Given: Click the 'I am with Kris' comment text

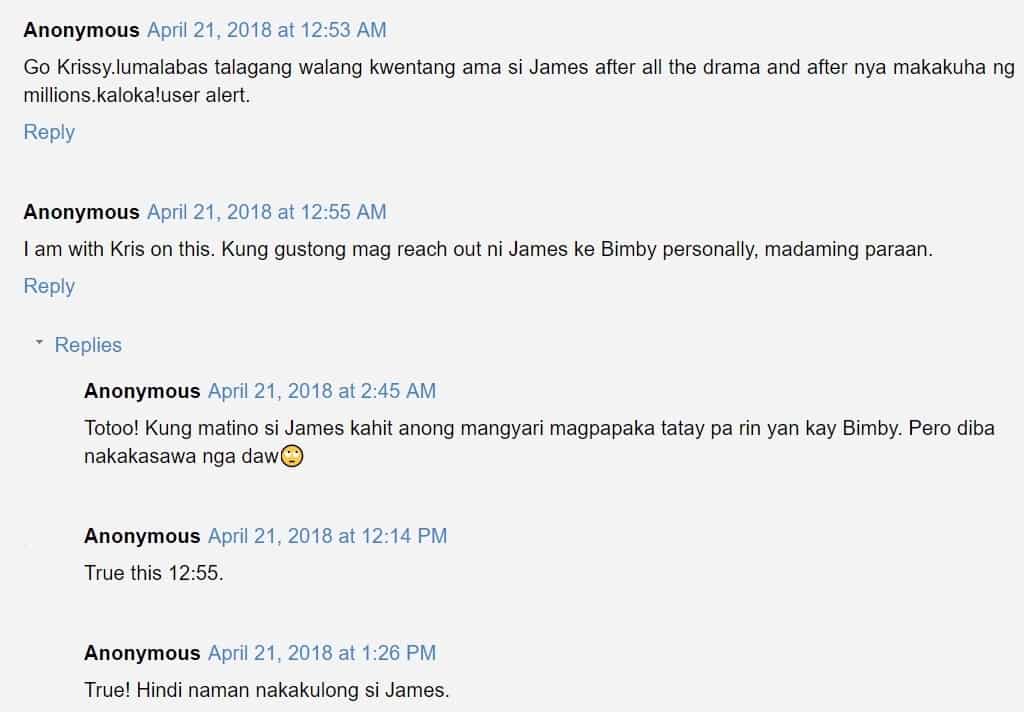Looking at the screenshot, I should [x=478, y=250].
